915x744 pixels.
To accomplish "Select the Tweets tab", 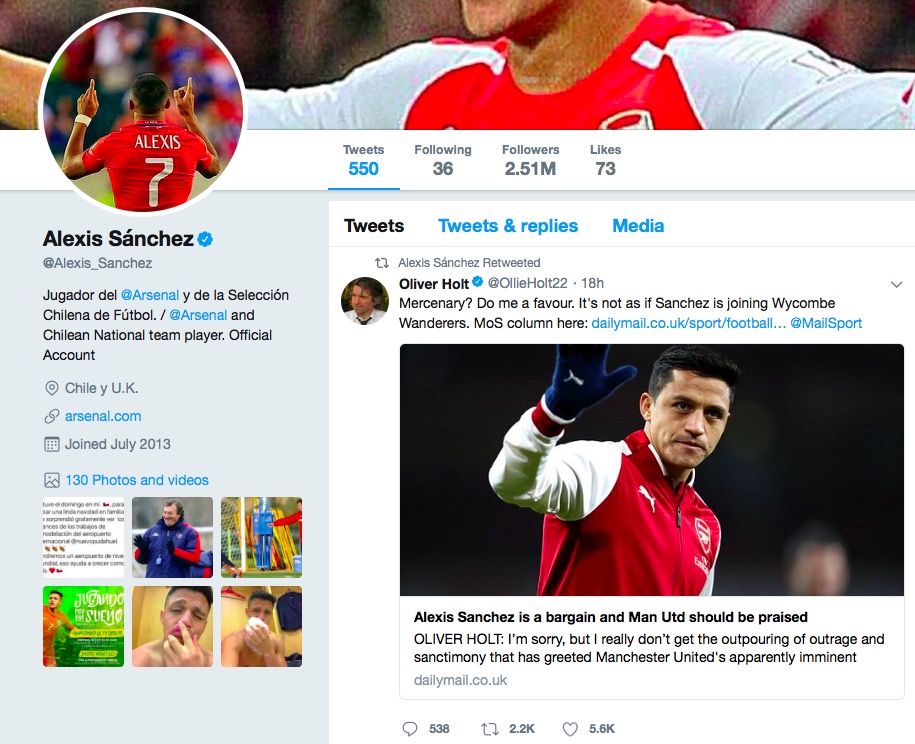I will pos(374,226).
